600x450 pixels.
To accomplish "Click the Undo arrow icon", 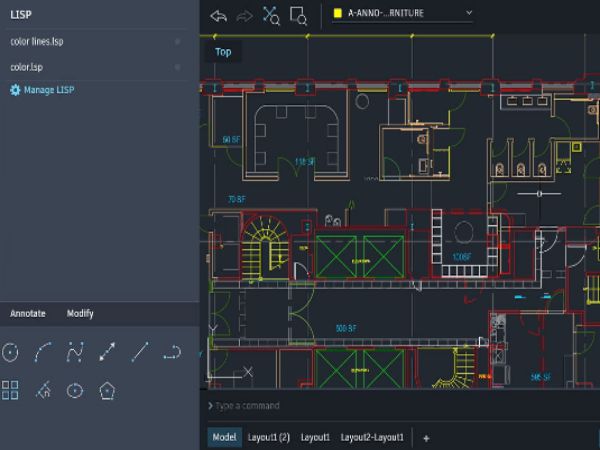I will (218, 16).
